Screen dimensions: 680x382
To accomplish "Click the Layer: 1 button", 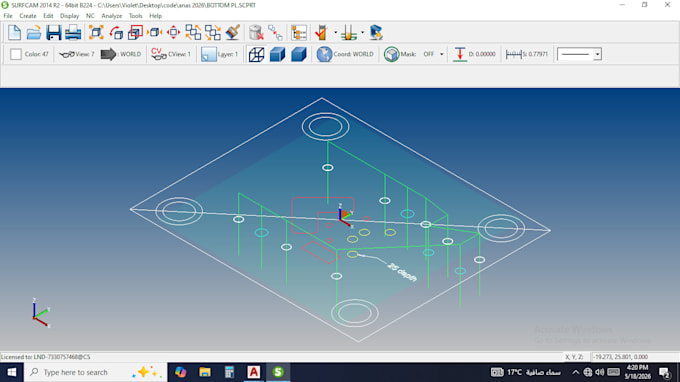I will tap(220, 54).
